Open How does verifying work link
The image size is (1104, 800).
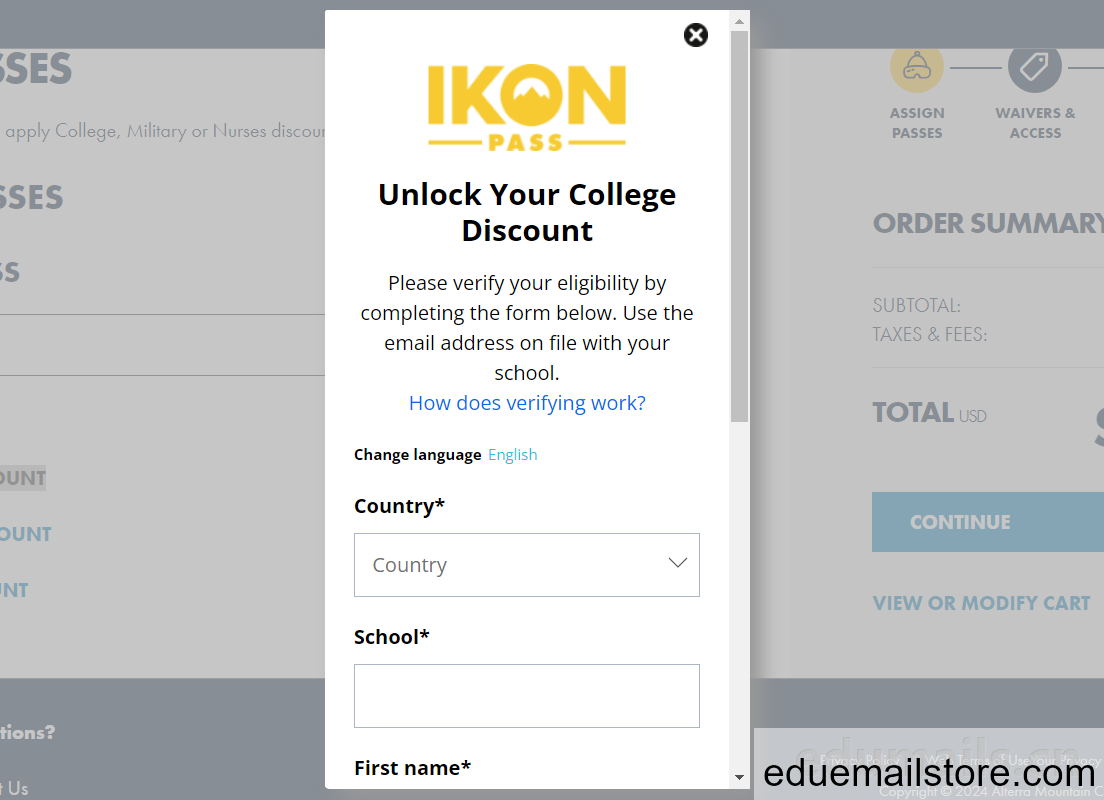coord(527,403)
